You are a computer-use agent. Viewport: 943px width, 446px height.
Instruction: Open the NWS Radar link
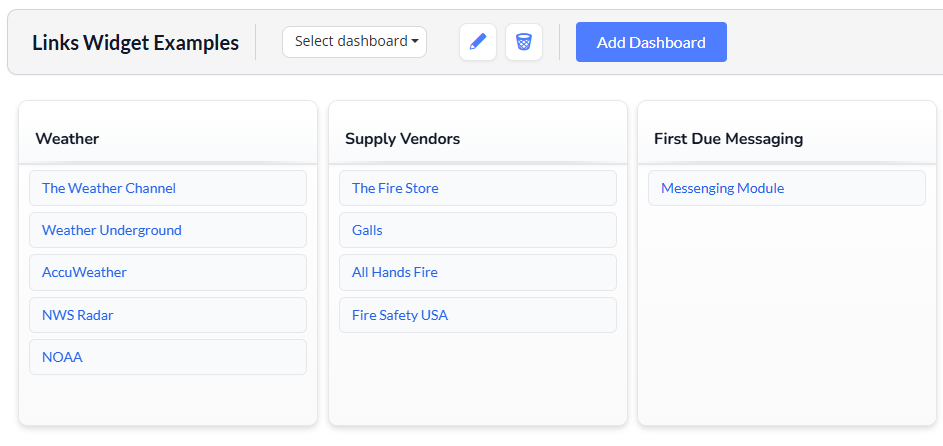click(78, 315)
